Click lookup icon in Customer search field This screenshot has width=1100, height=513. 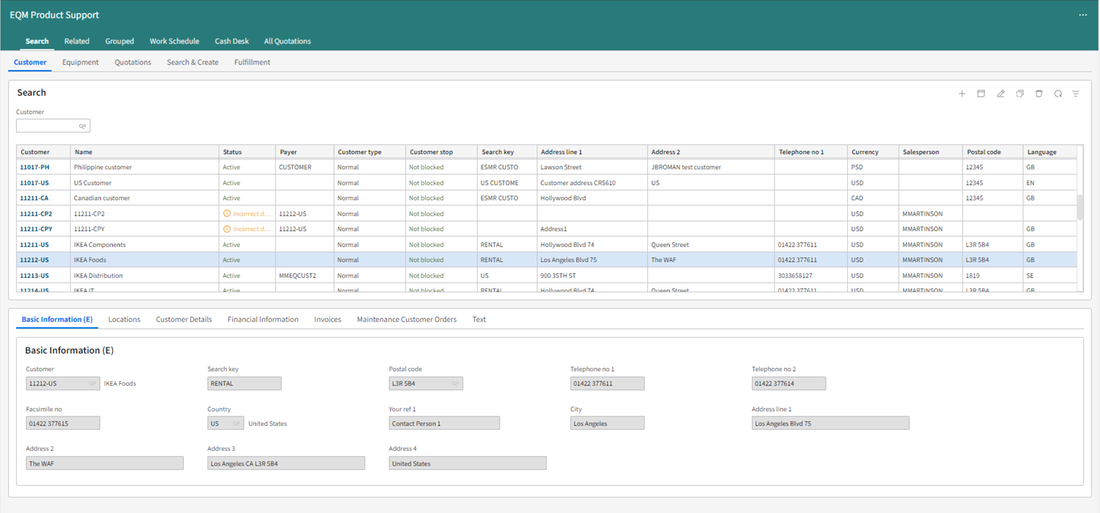pyautogui.click(x=82, y=126)
